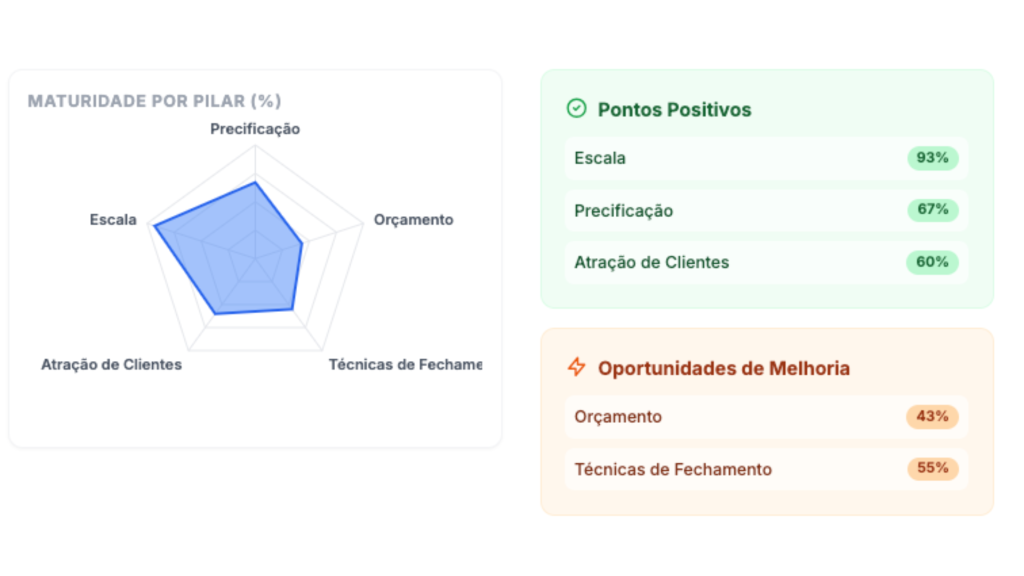
Task: Click the Oportunidades de Melhoria heading text
Action: (x=724, y=368)
